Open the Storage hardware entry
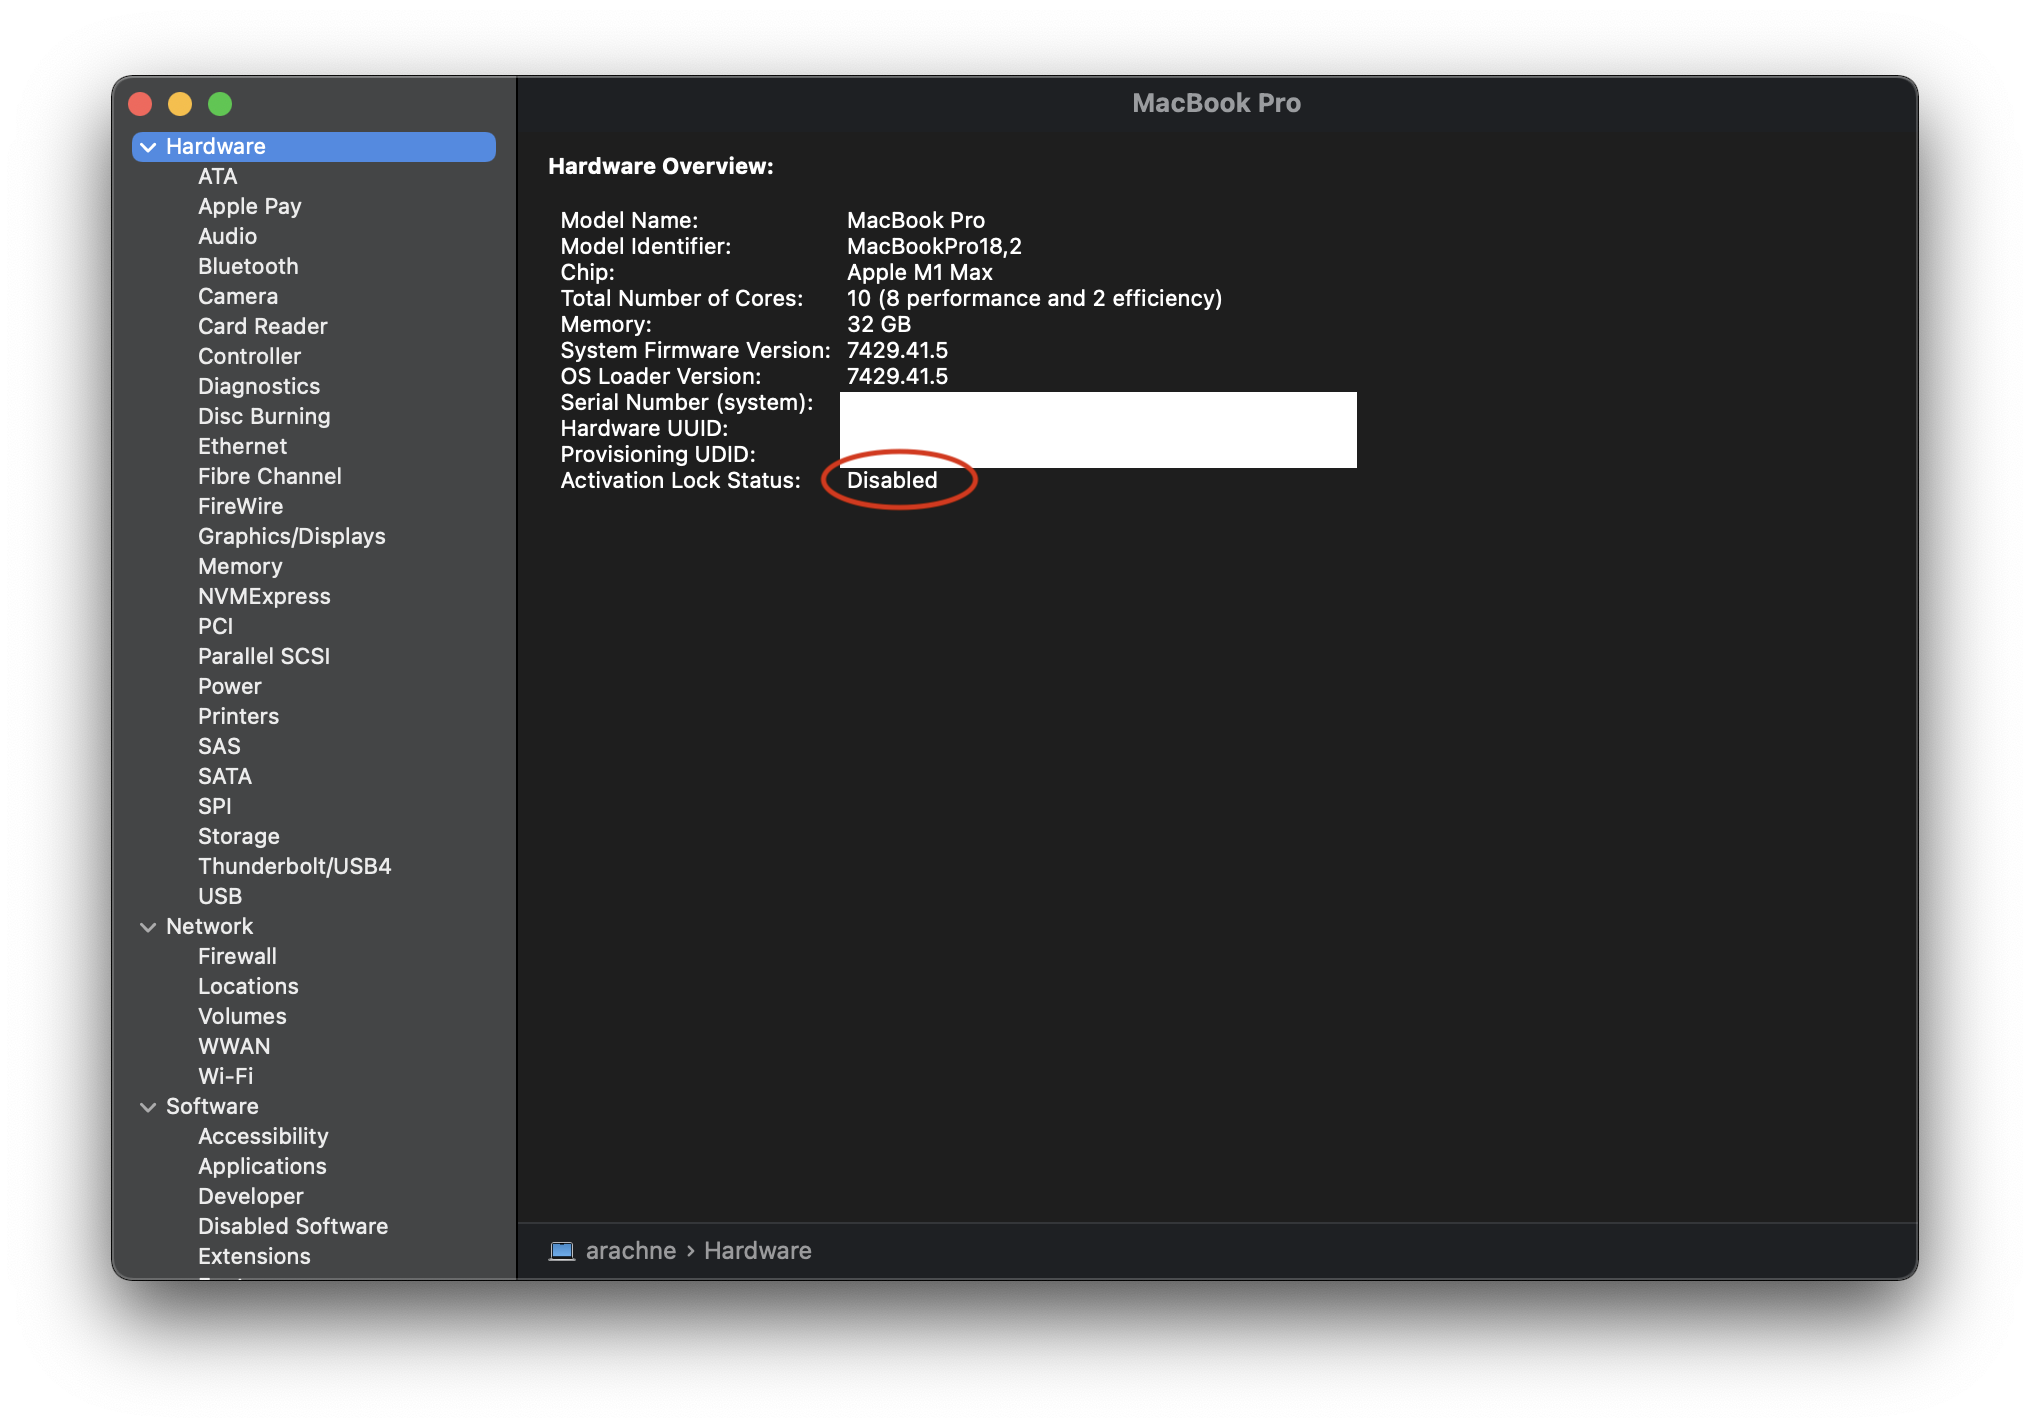 click(238, 836)
